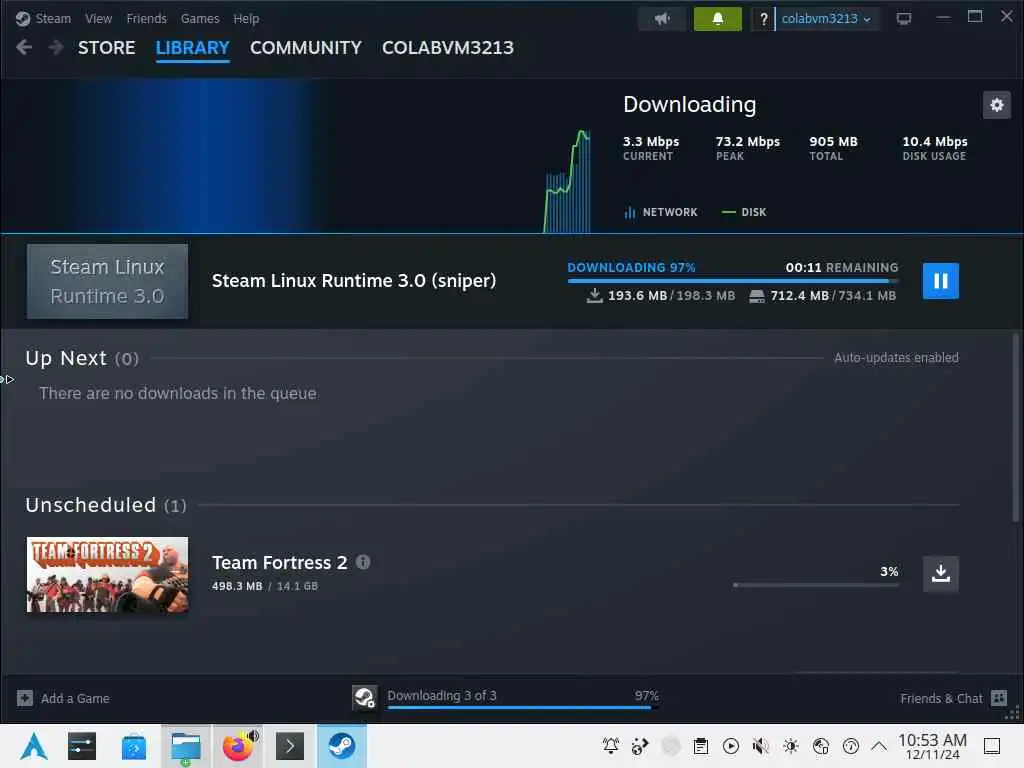1024x768 pixels.
Task: Expand colabvm3213 account dropdown
Action: (x=826, y=19)
